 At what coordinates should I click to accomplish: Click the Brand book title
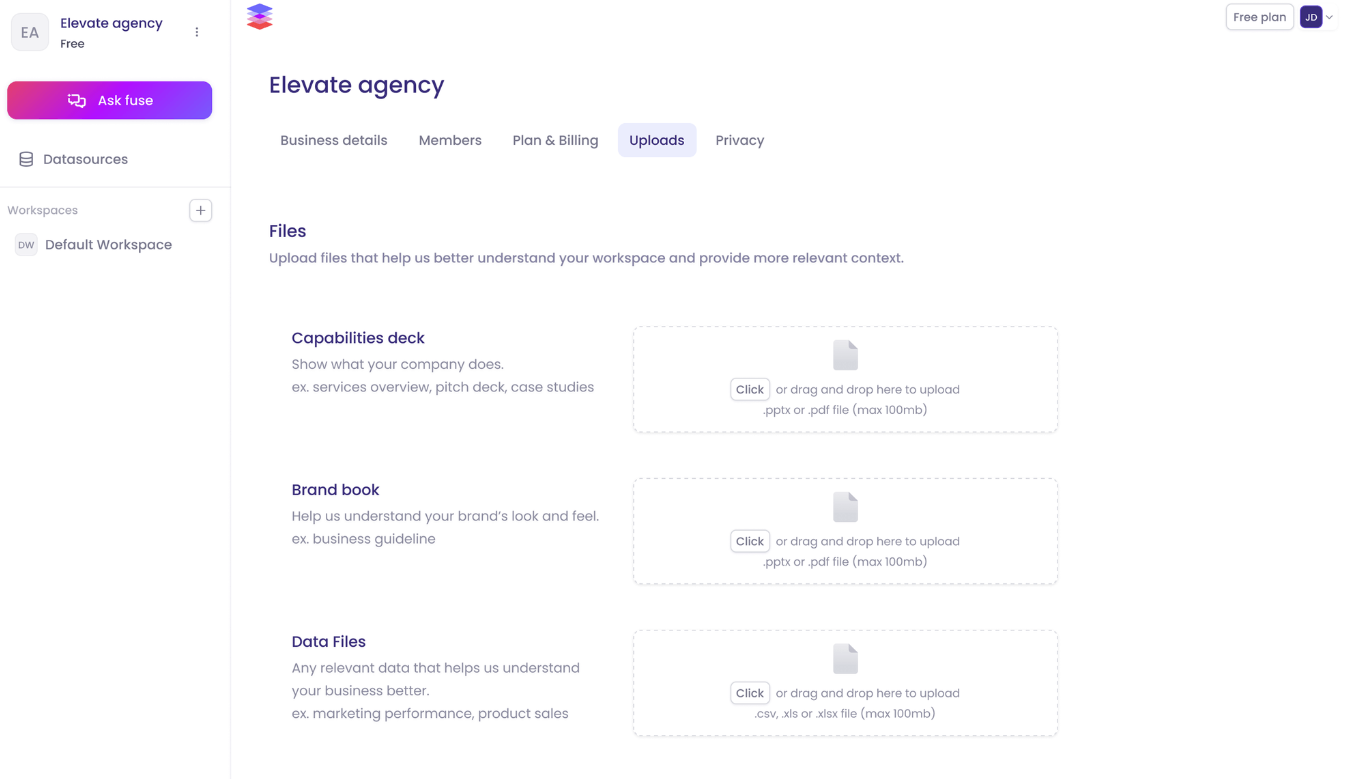(335, 490)
